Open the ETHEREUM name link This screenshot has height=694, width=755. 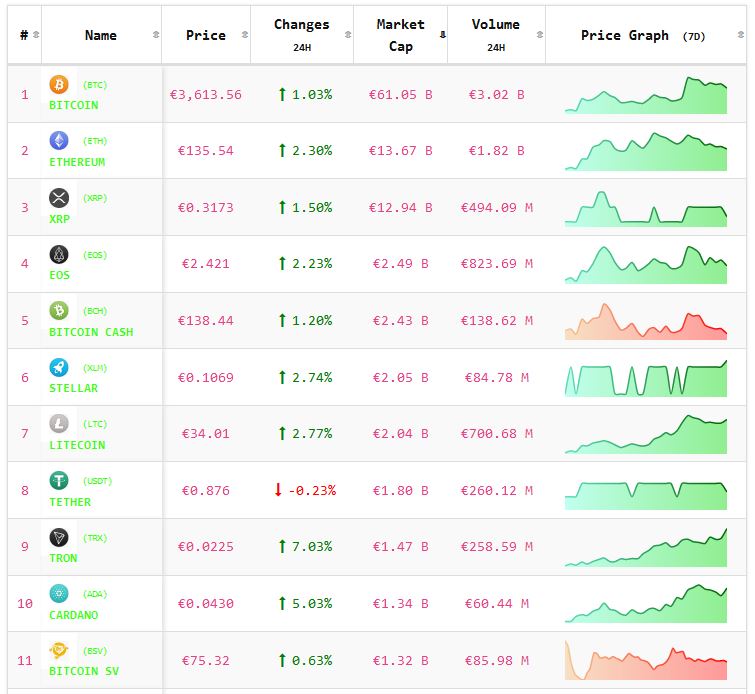(x=77, y=162)
